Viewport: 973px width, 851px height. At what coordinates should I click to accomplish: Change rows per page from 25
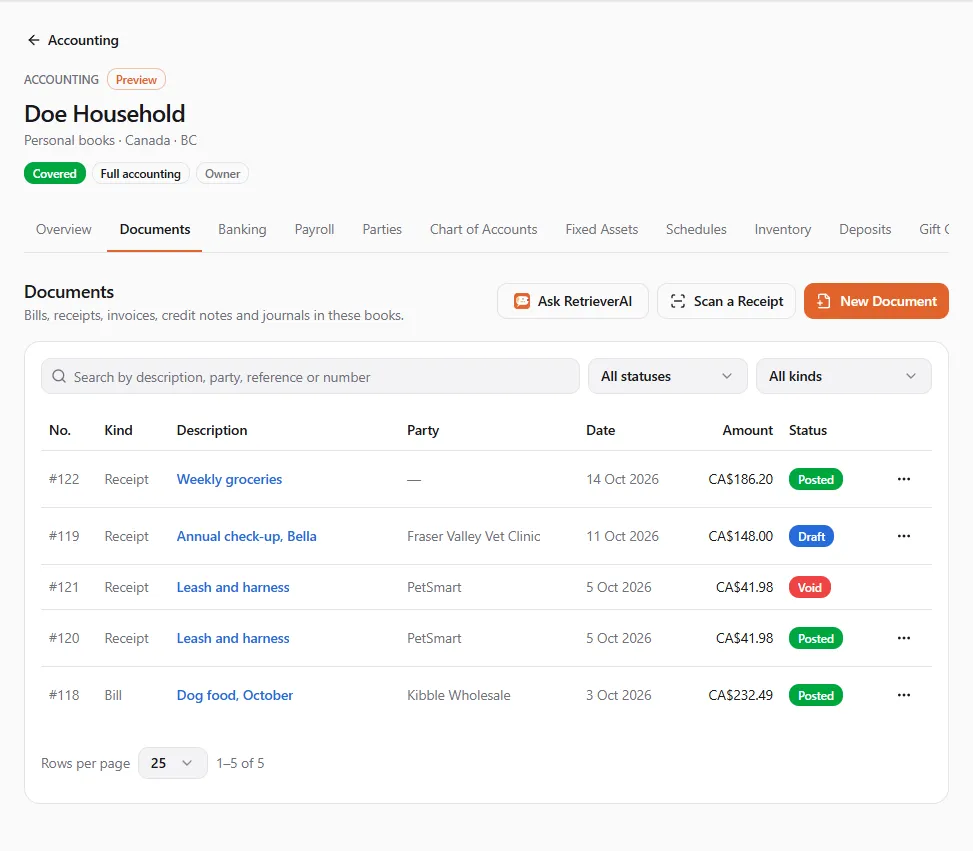click(173, 763)
